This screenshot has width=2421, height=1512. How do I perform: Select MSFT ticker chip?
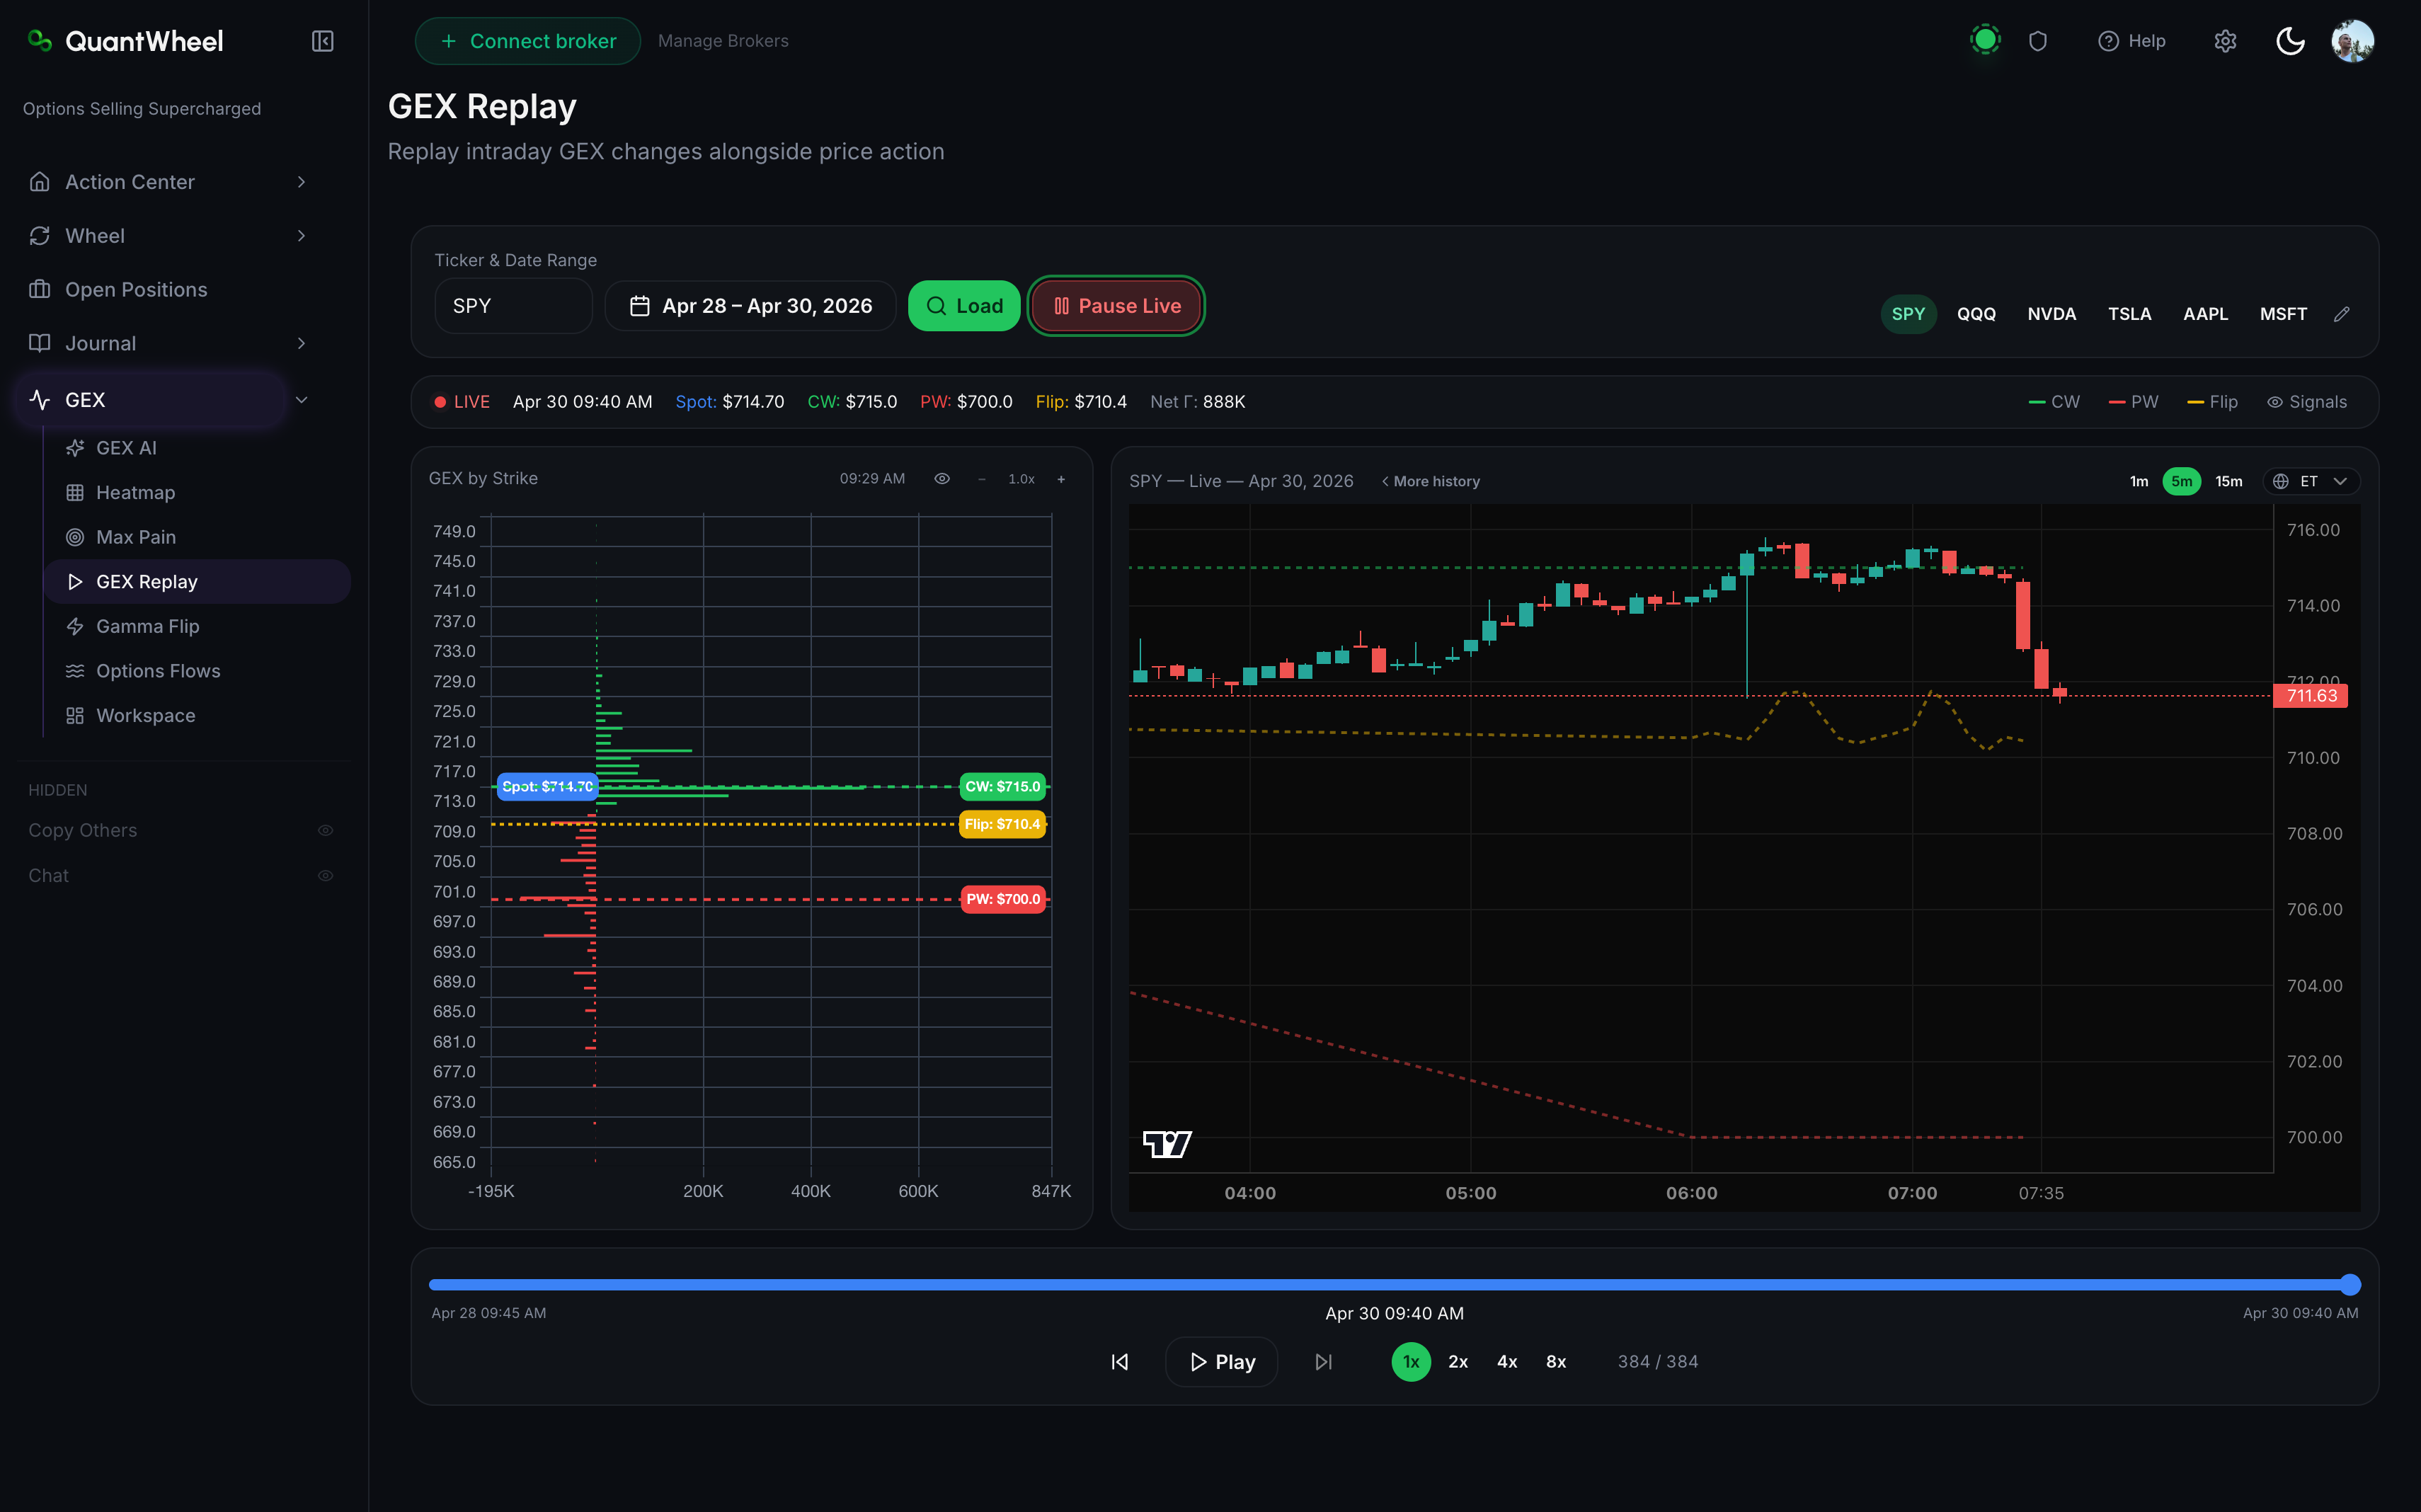coord(2284,314)
